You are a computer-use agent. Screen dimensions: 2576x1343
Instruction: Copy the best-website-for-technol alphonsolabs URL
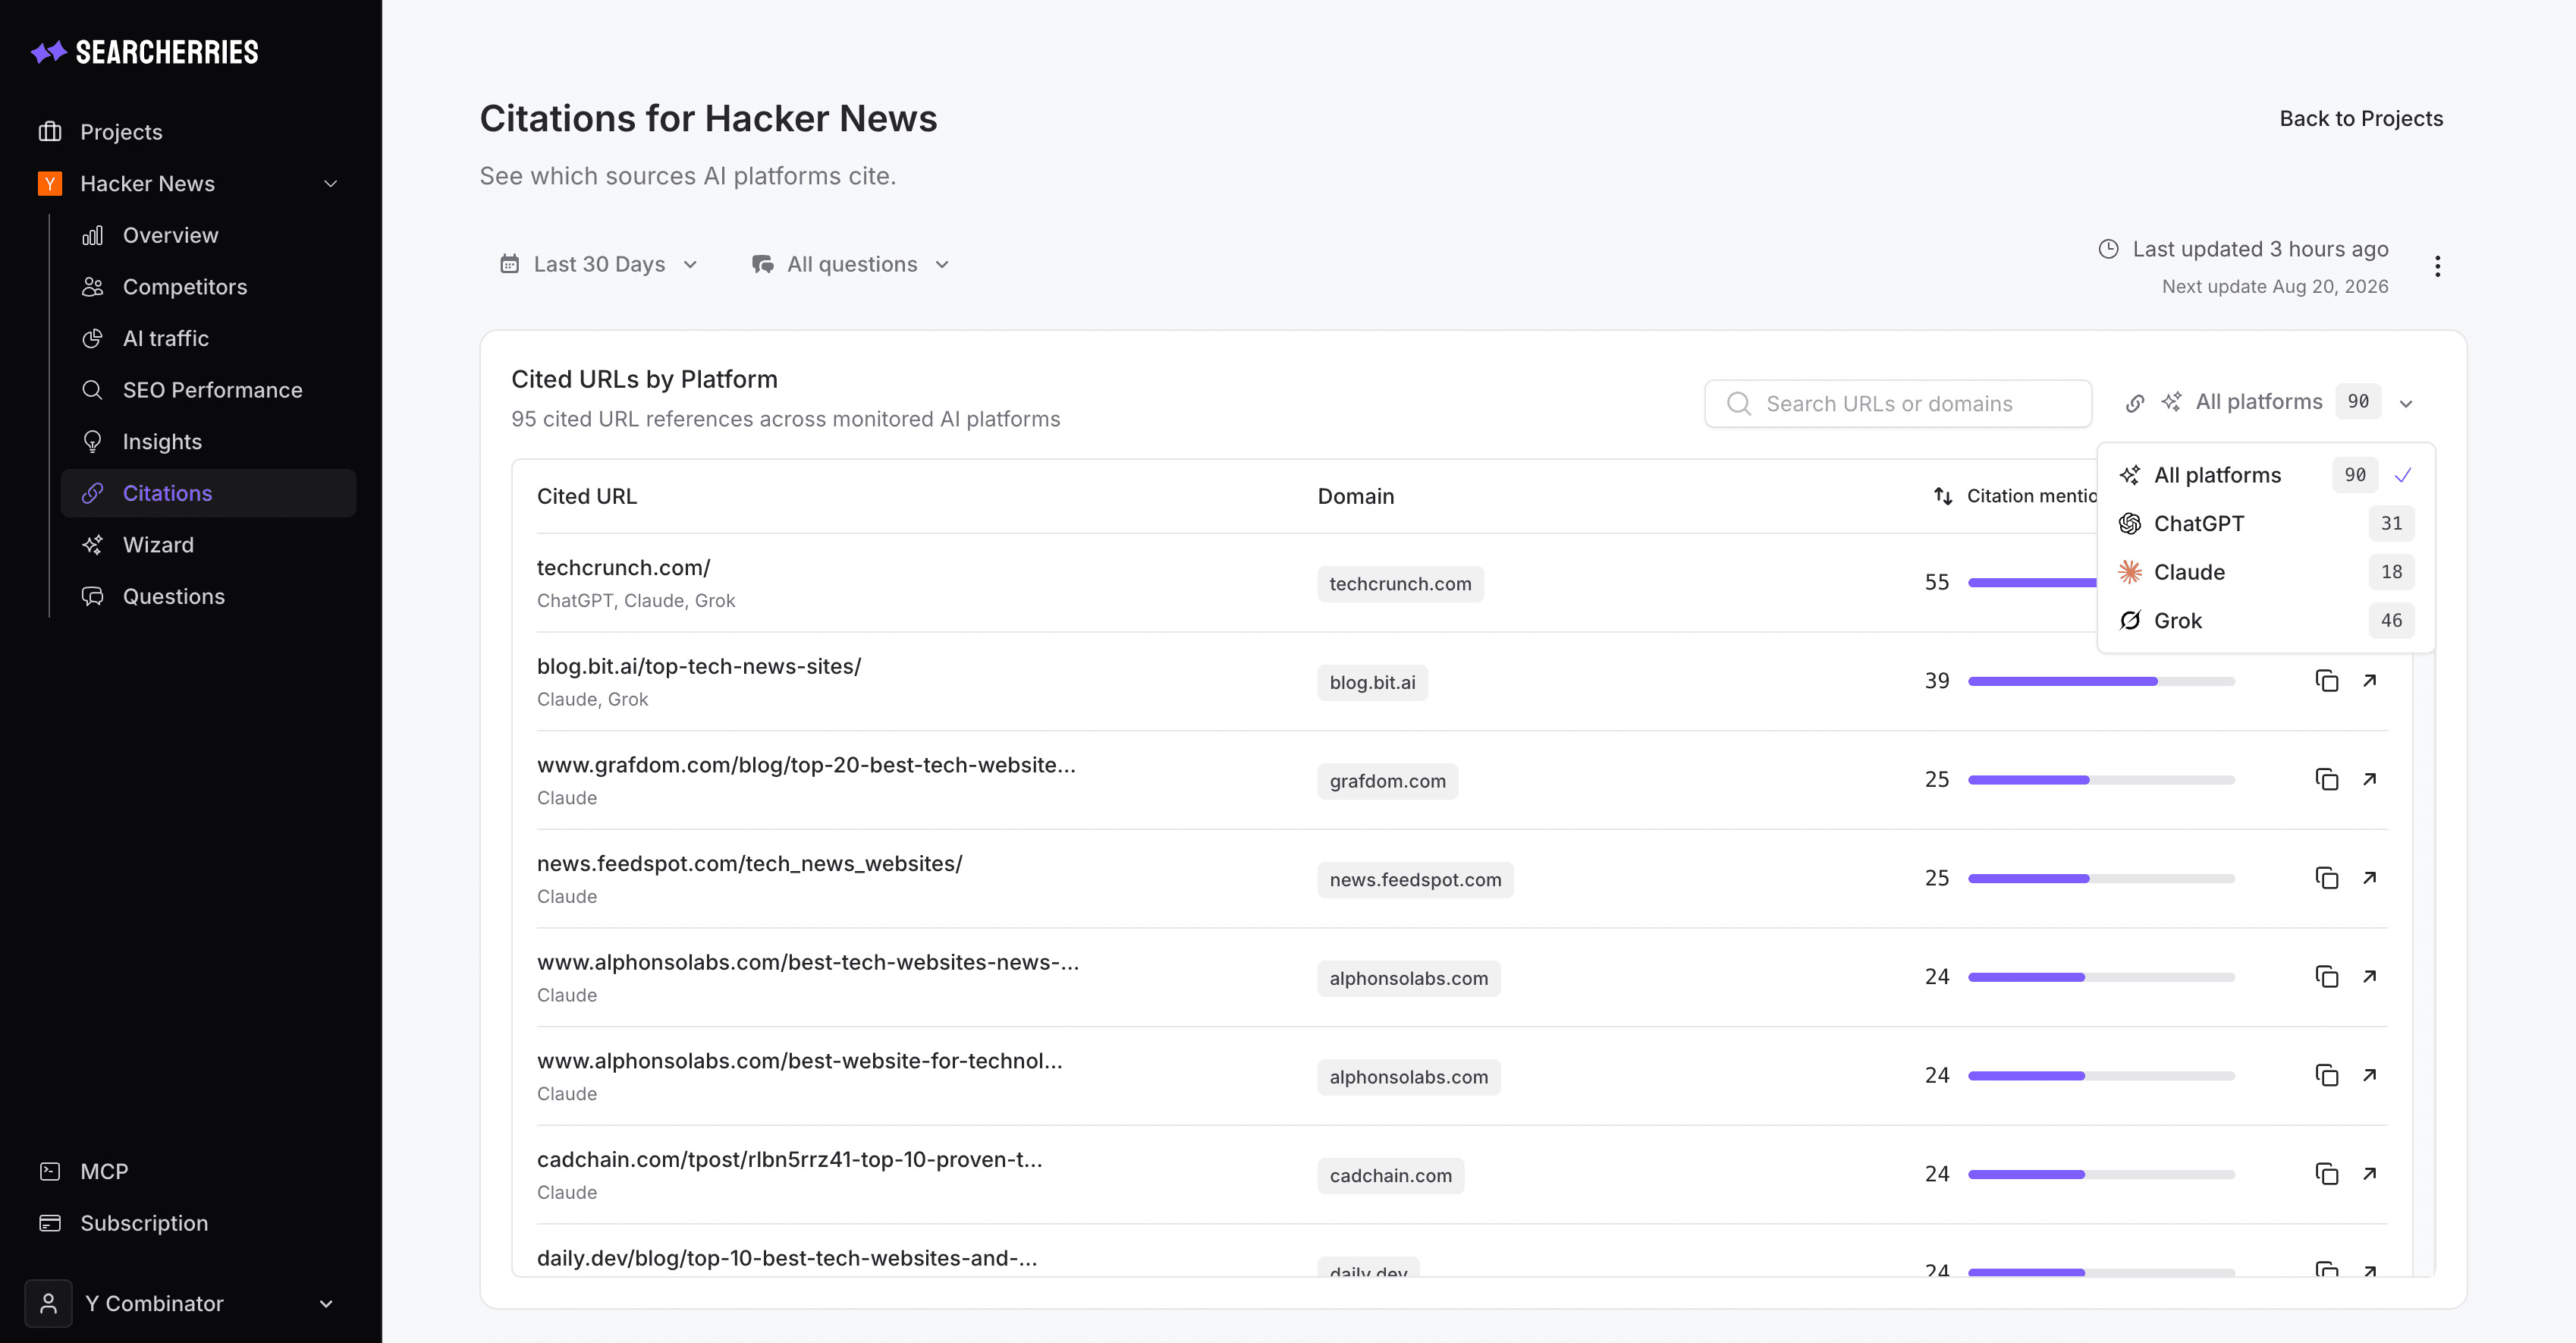click(2326, 1076)
